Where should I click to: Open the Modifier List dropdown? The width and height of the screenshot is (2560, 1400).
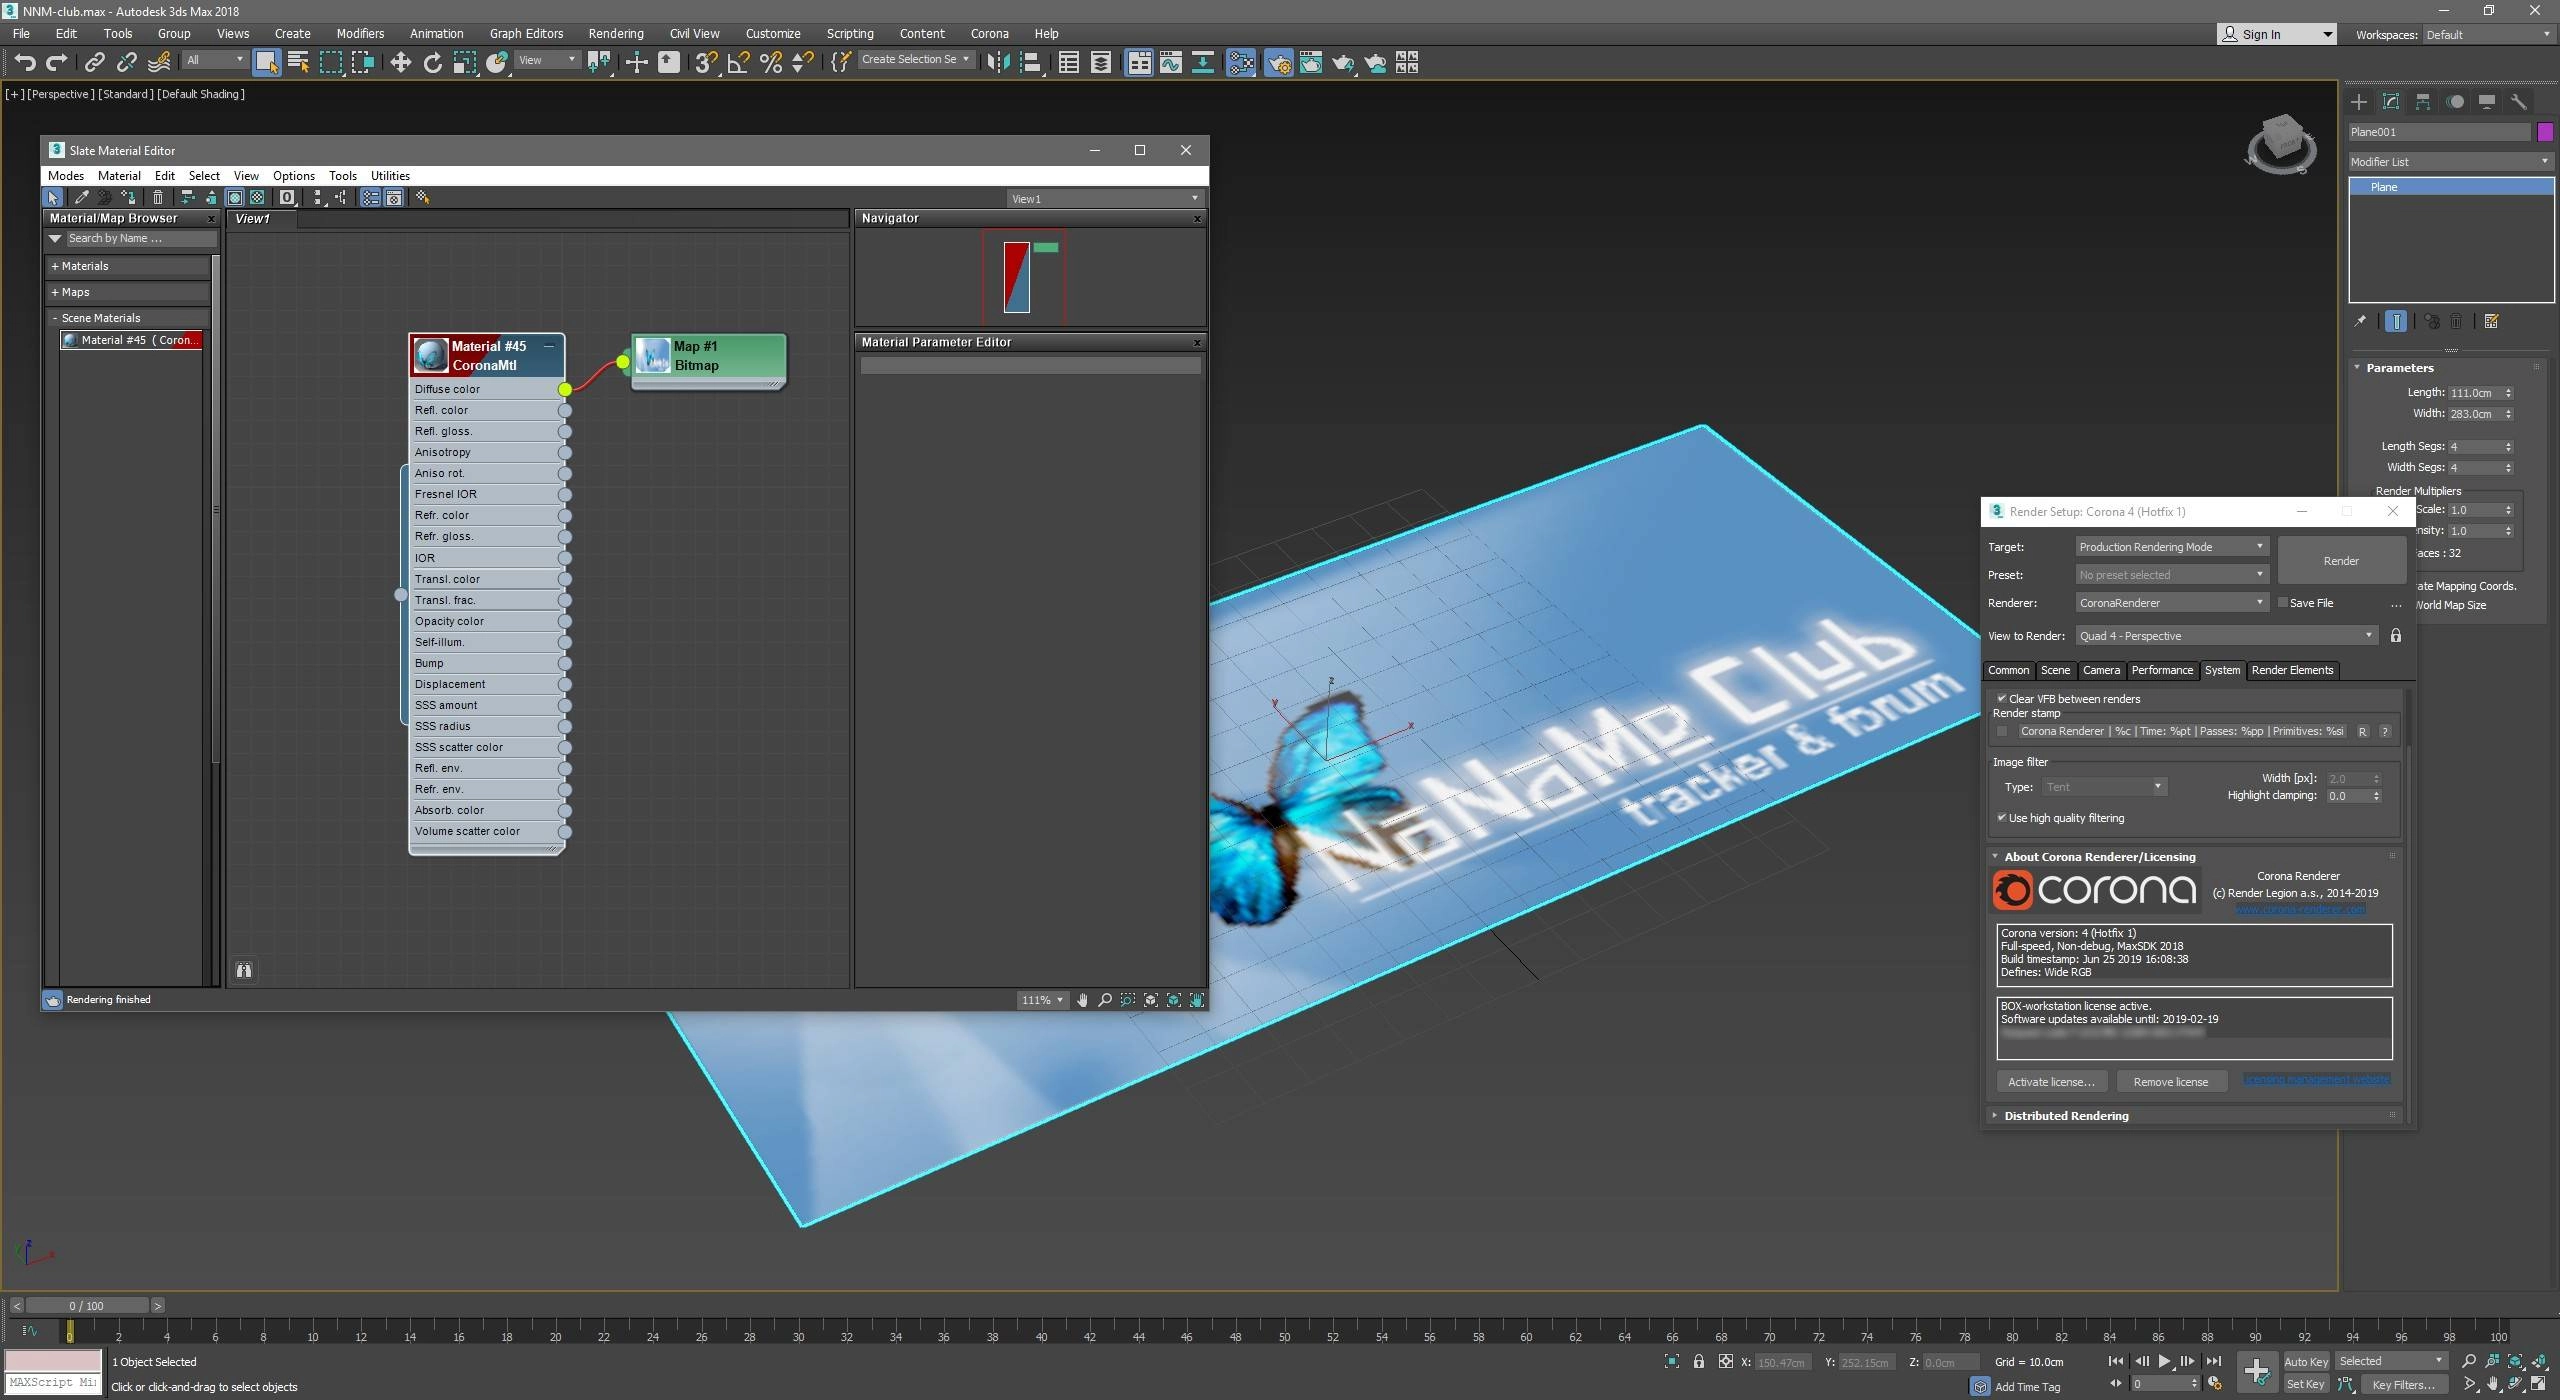[x=2450, y=162]
